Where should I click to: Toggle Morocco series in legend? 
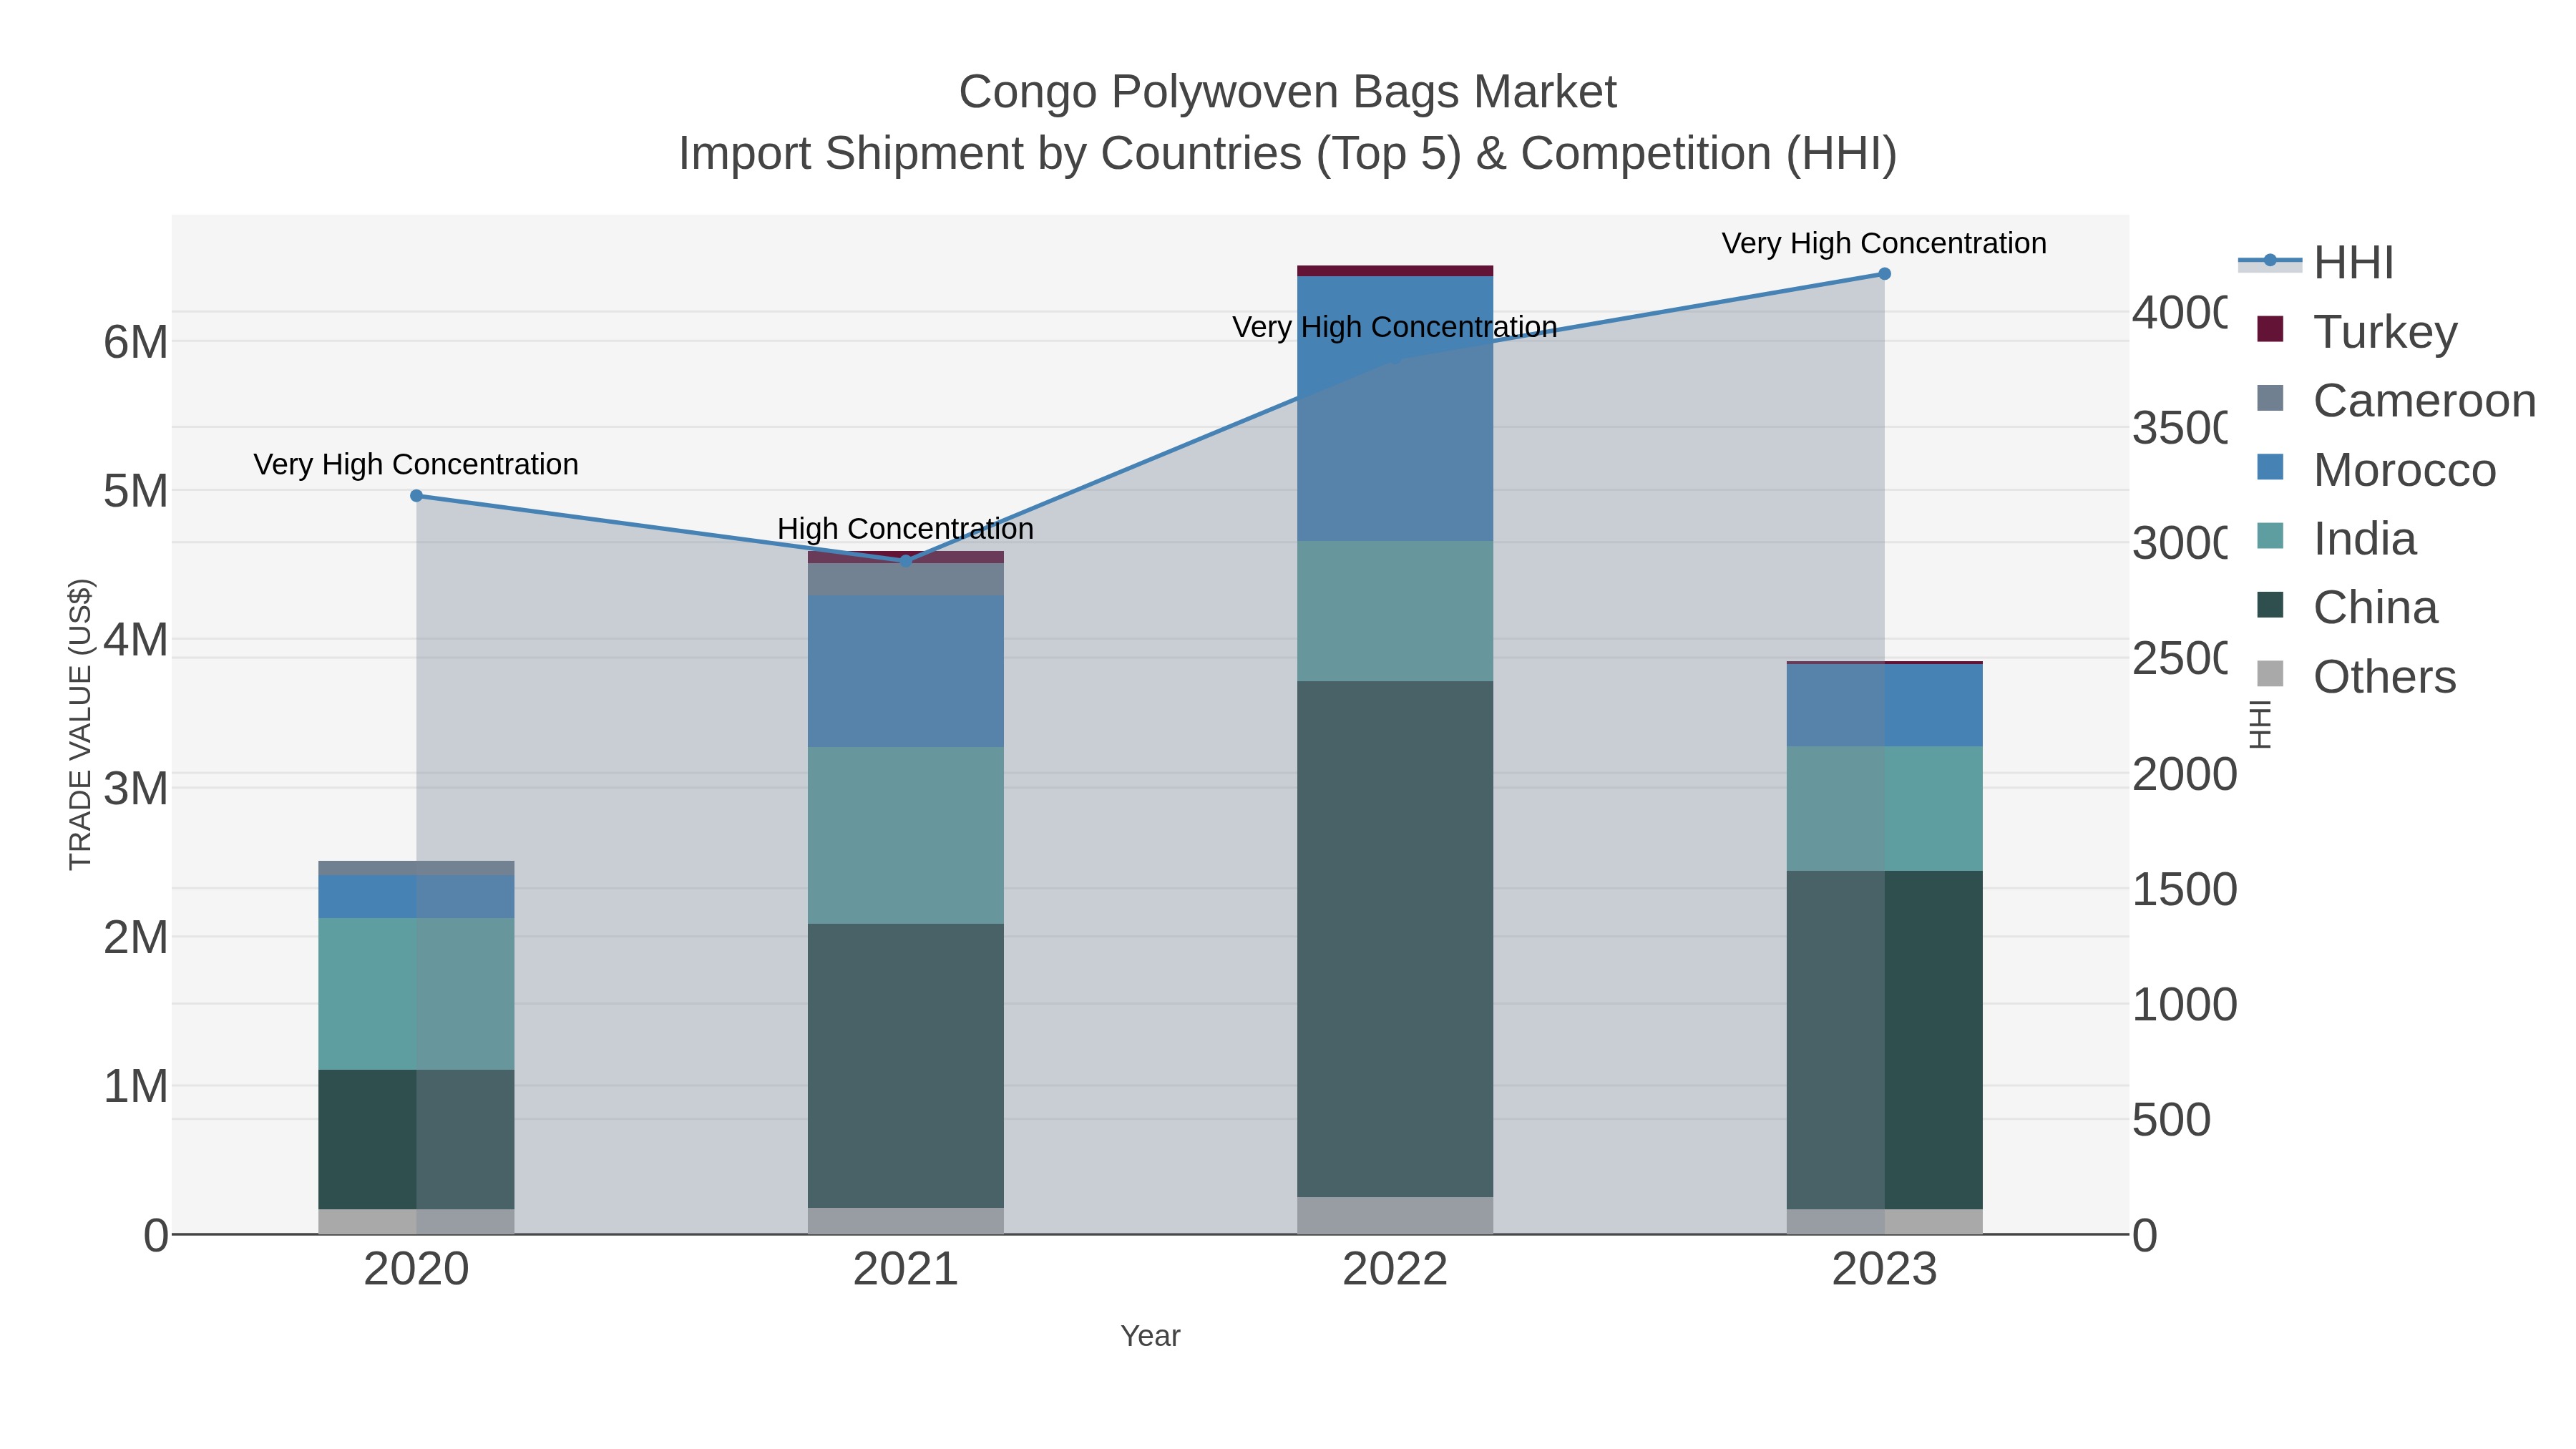pos(2376,469)
